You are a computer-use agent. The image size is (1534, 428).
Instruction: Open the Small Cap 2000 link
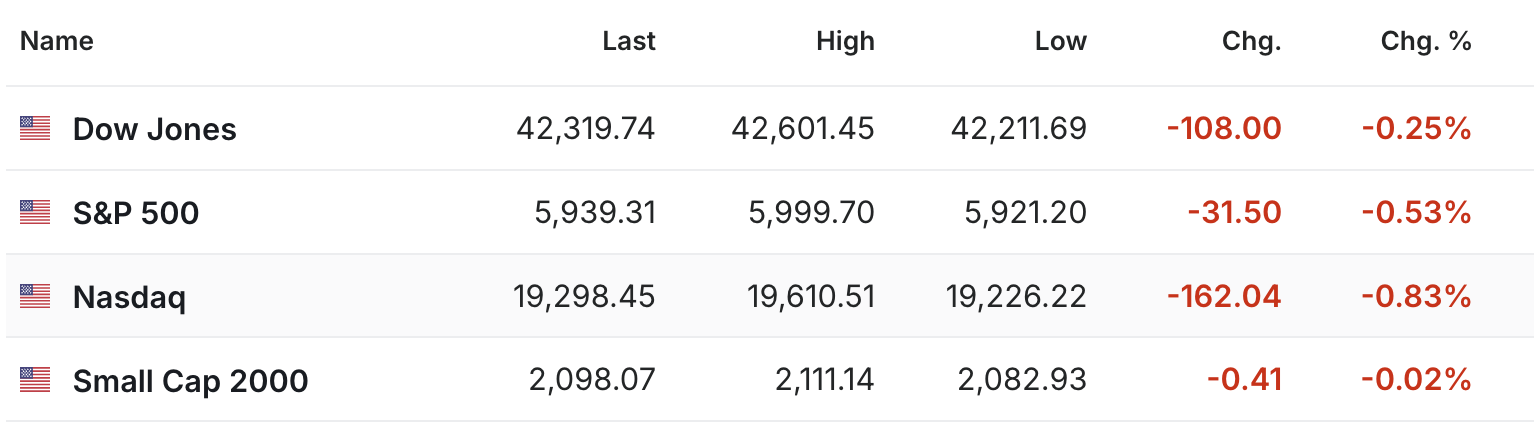coord(190,381)
